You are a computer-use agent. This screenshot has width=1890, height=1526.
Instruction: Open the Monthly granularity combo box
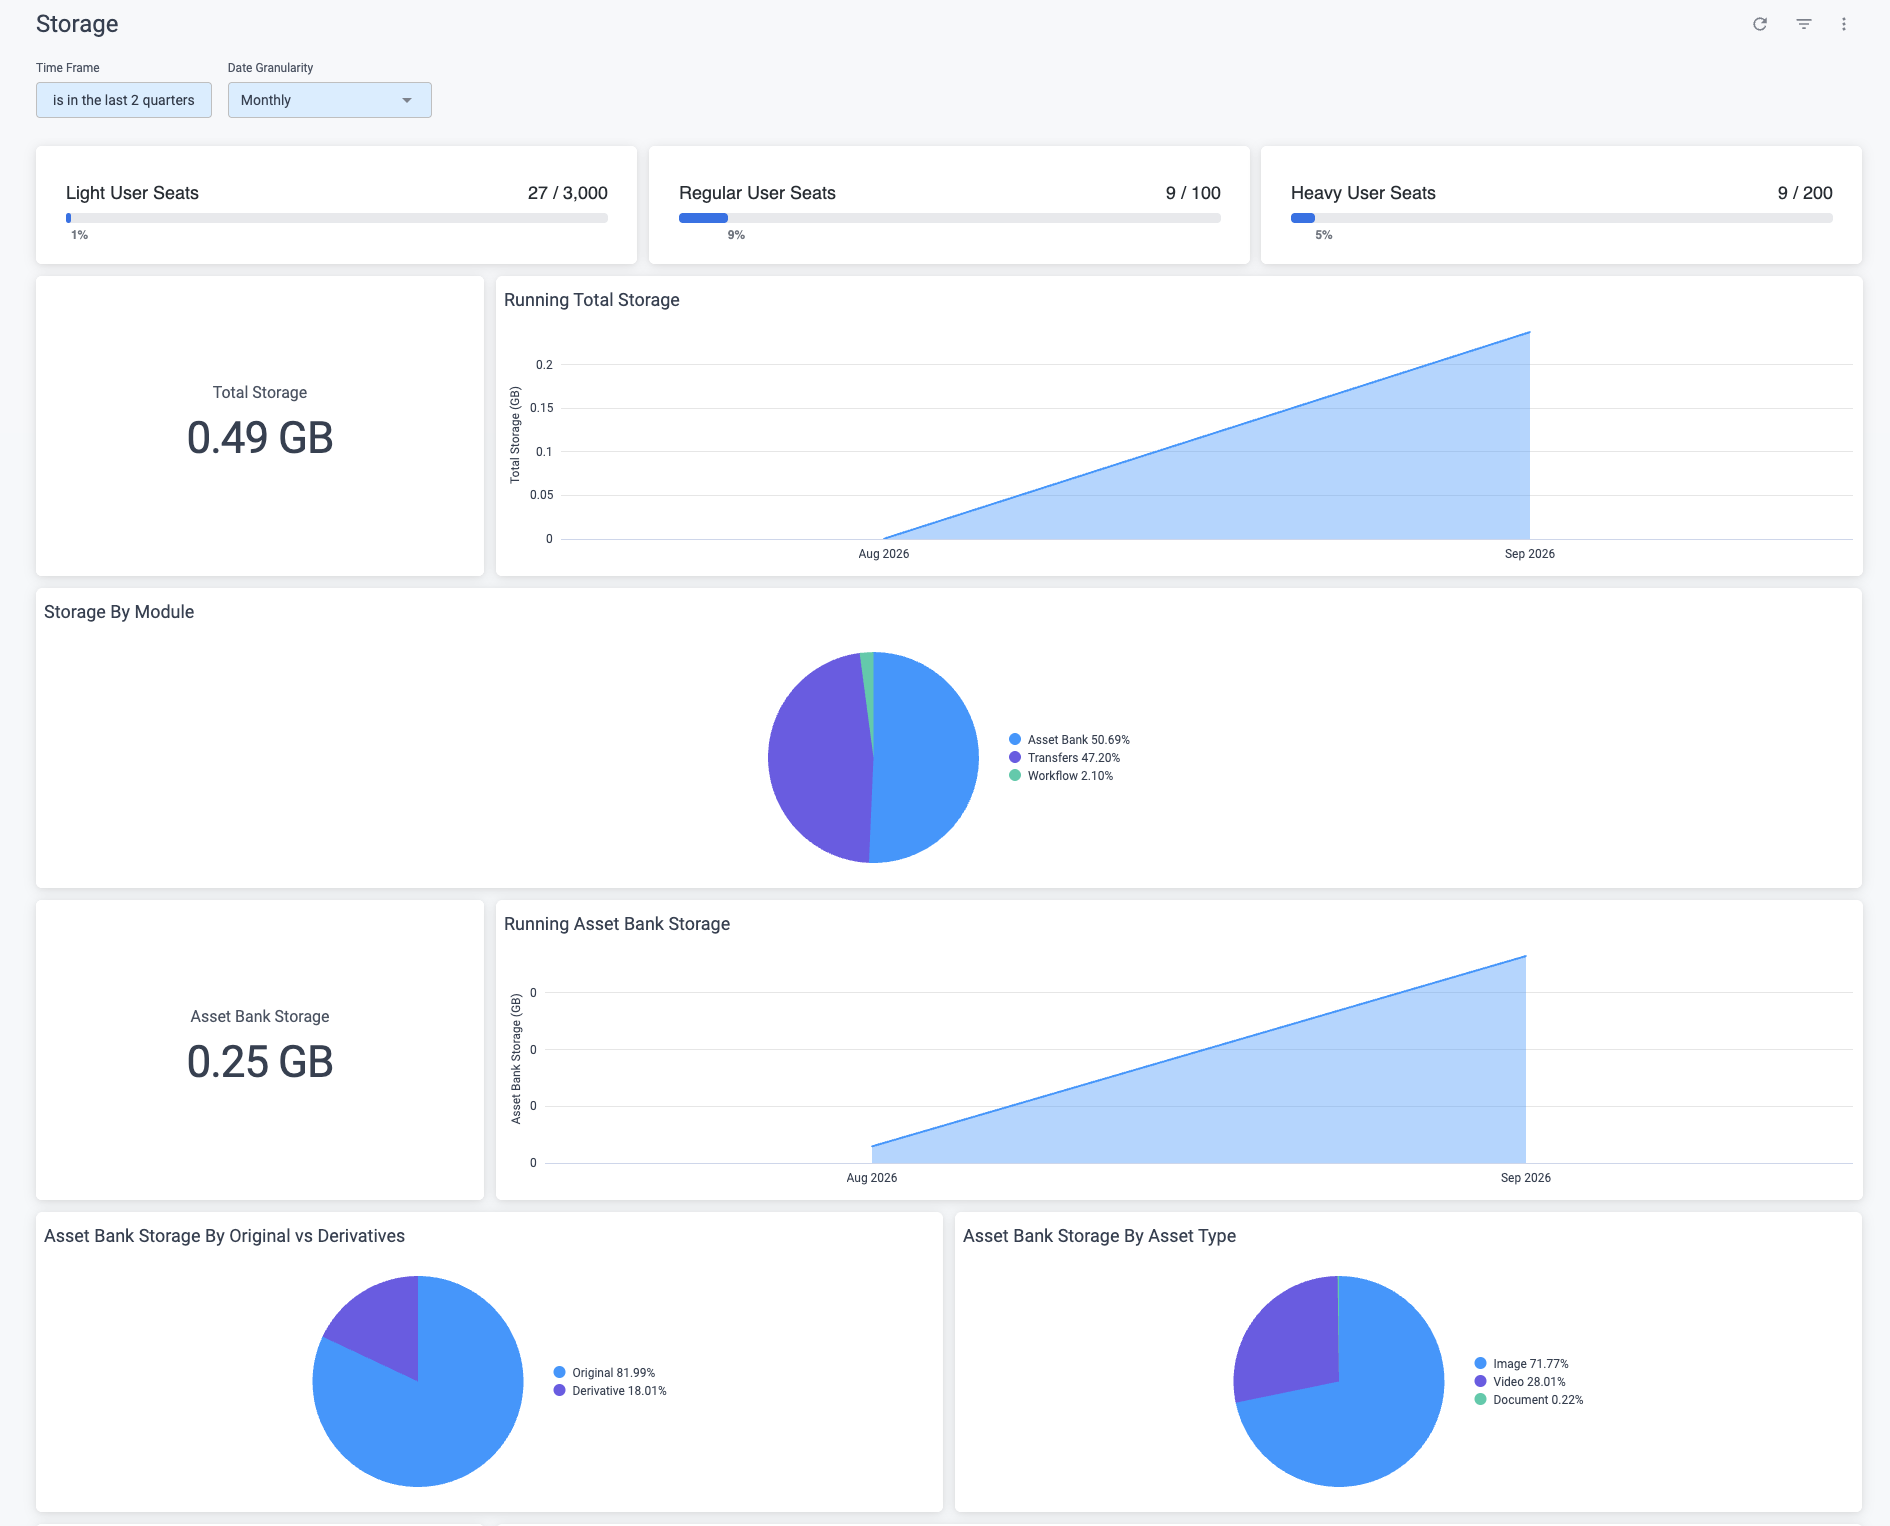(x=330, y=100)
